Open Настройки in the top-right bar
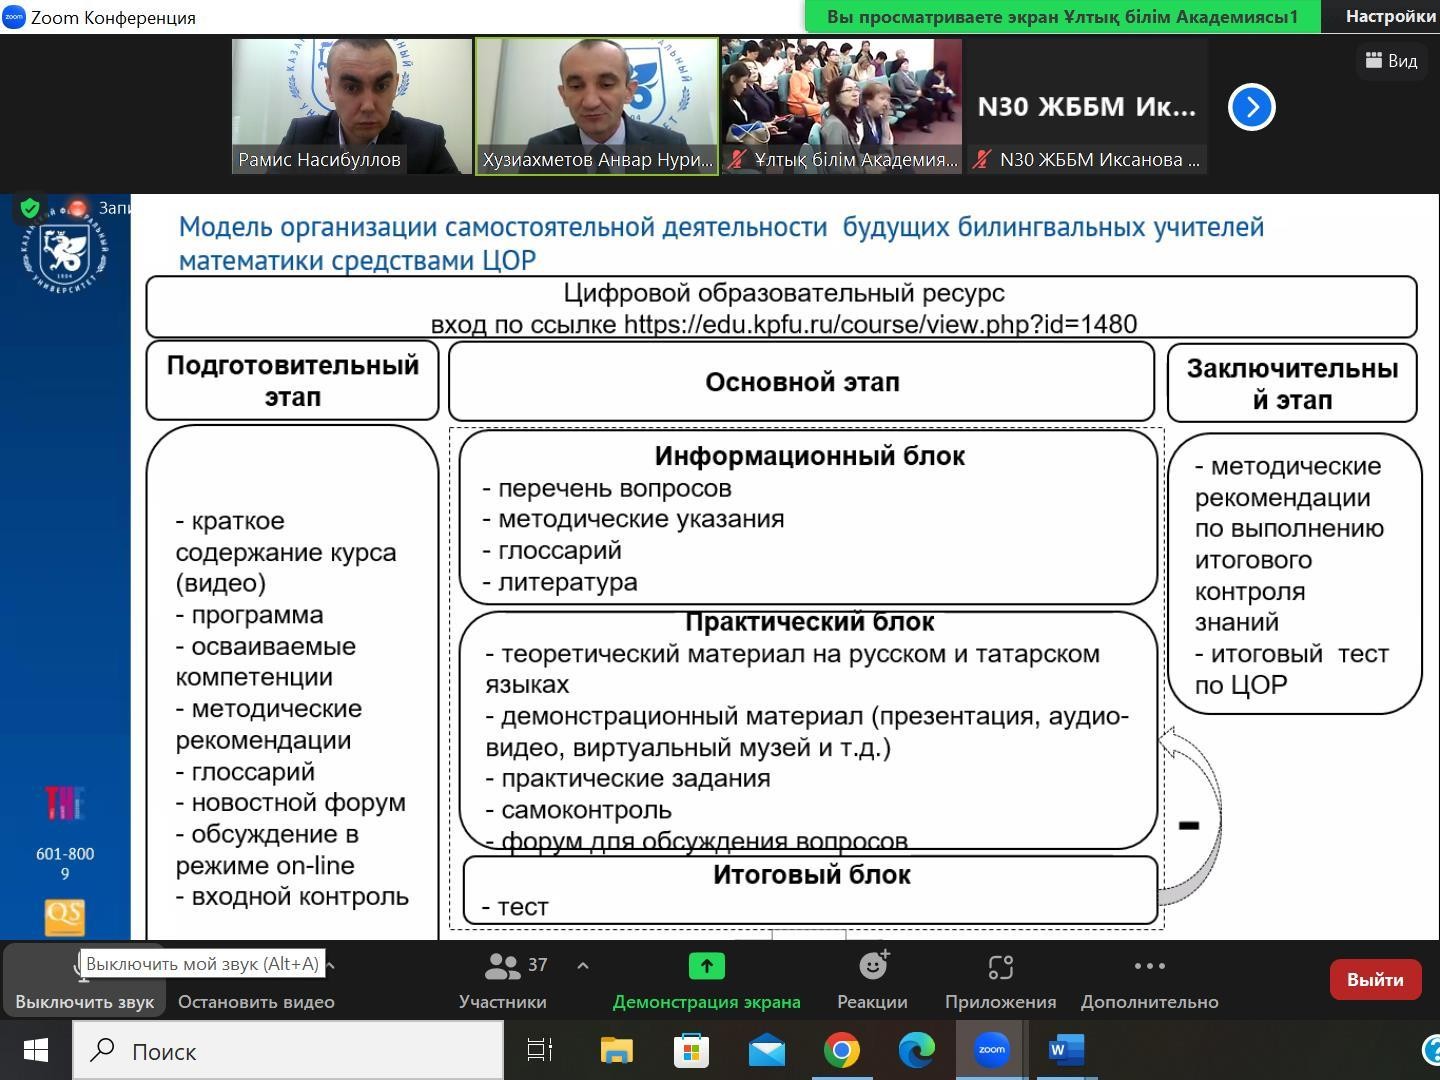This screenshot has width=1440, height=1080. 1390,16
